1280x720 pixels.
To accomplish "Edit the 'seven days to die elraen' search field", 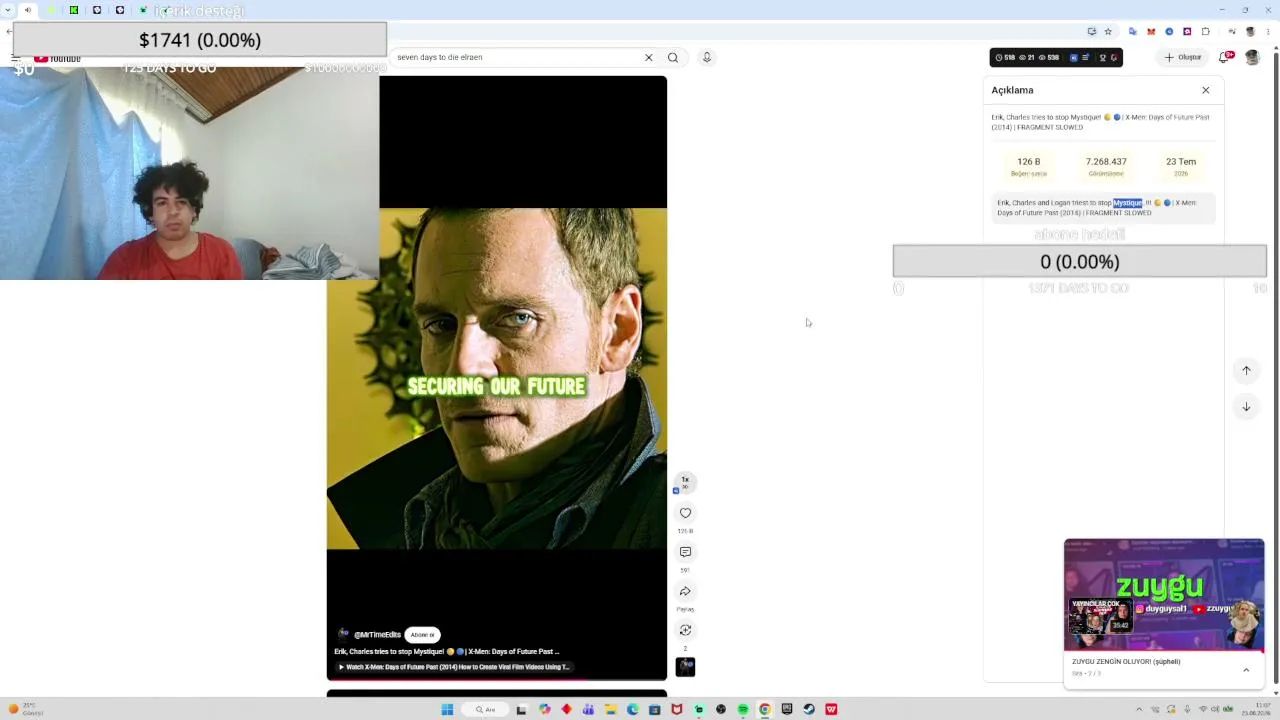I will pyautogui.click(x=516, y=57).
